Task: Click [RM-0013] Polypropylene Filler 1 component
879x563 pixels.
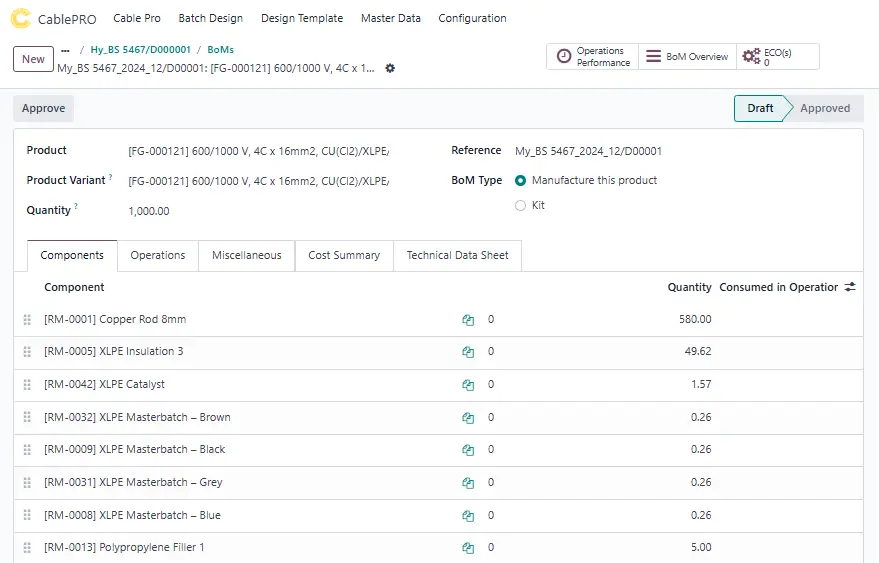Action: click(x=124, y=548)
